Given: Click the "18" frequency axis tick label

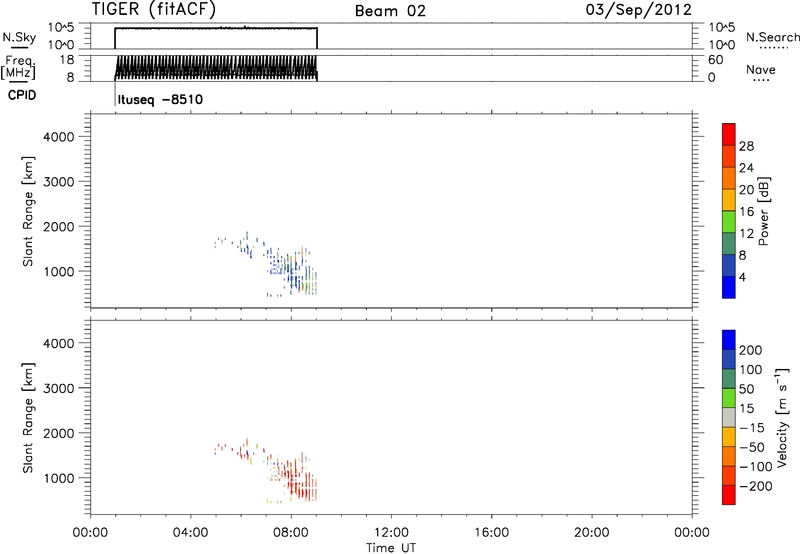Looking at the screenshot, I should pyautogui.click(x=67, y=60).
